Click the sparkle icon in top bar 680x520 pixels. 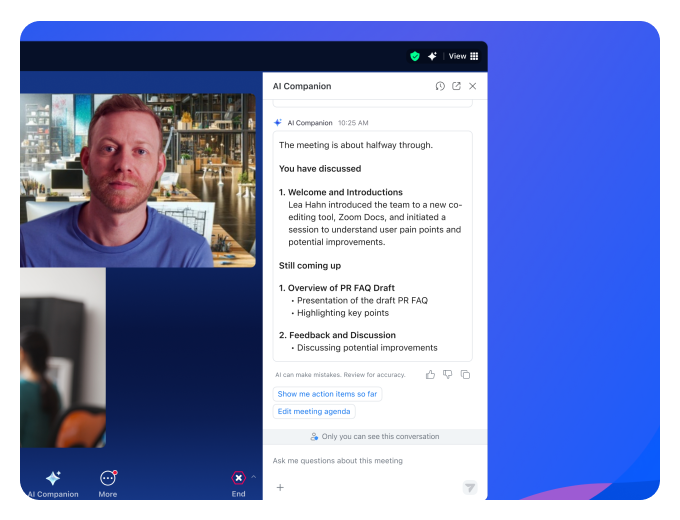click(432, 57)
